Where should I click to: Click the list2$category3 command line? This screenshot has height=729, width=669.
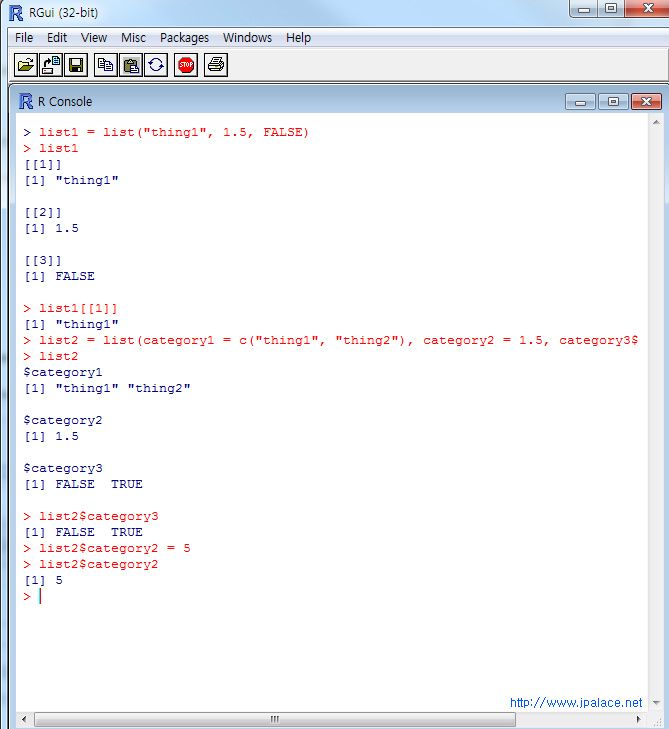(x=99, y=517)
